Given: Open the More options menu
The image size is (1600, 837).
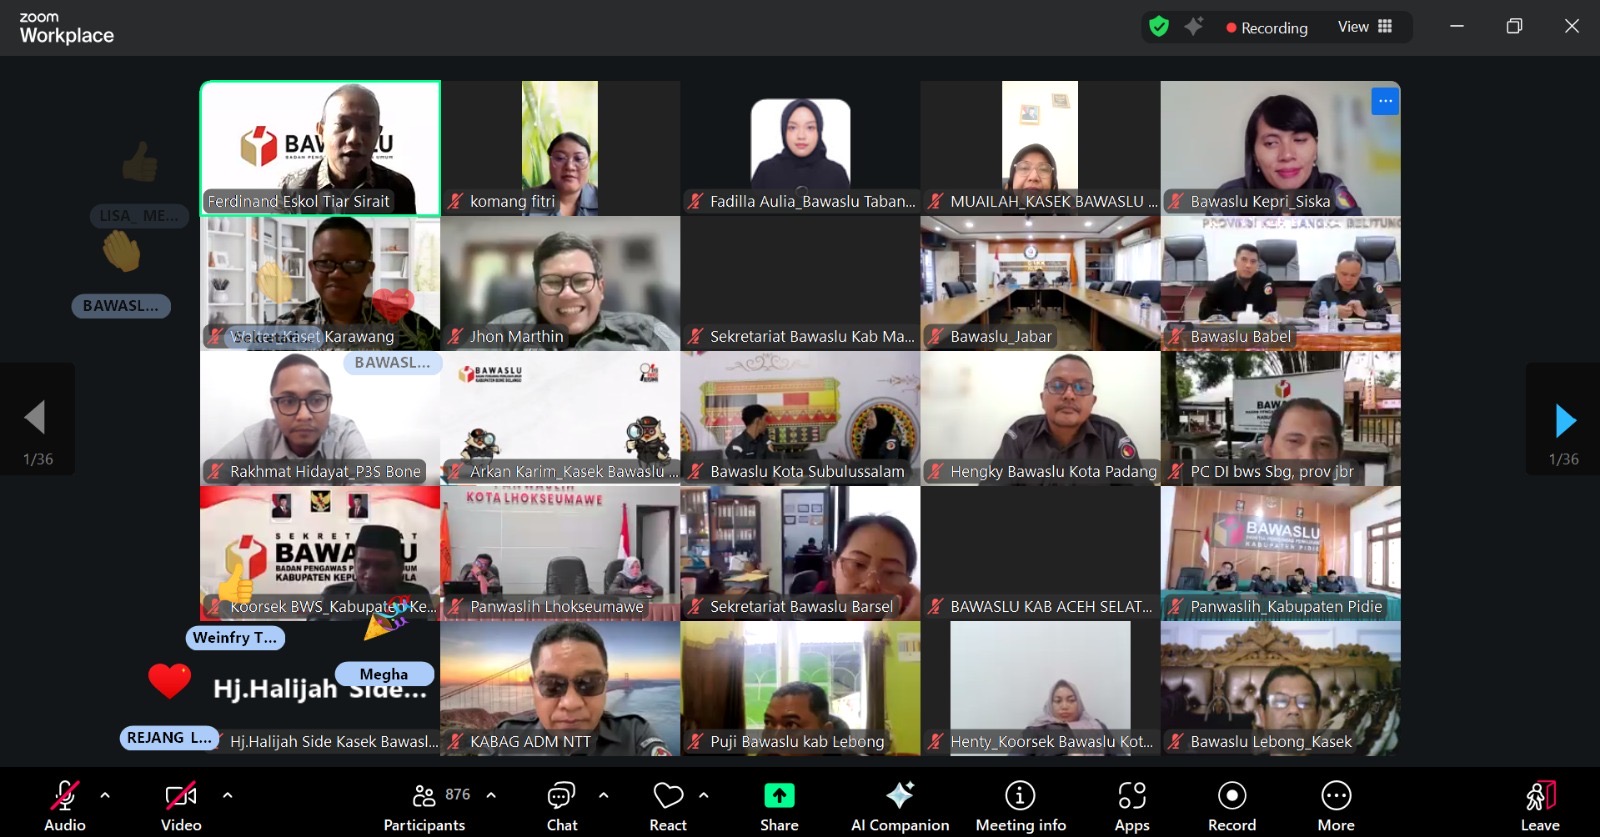Looking at the screenshot, I should tap(1335, 805).
